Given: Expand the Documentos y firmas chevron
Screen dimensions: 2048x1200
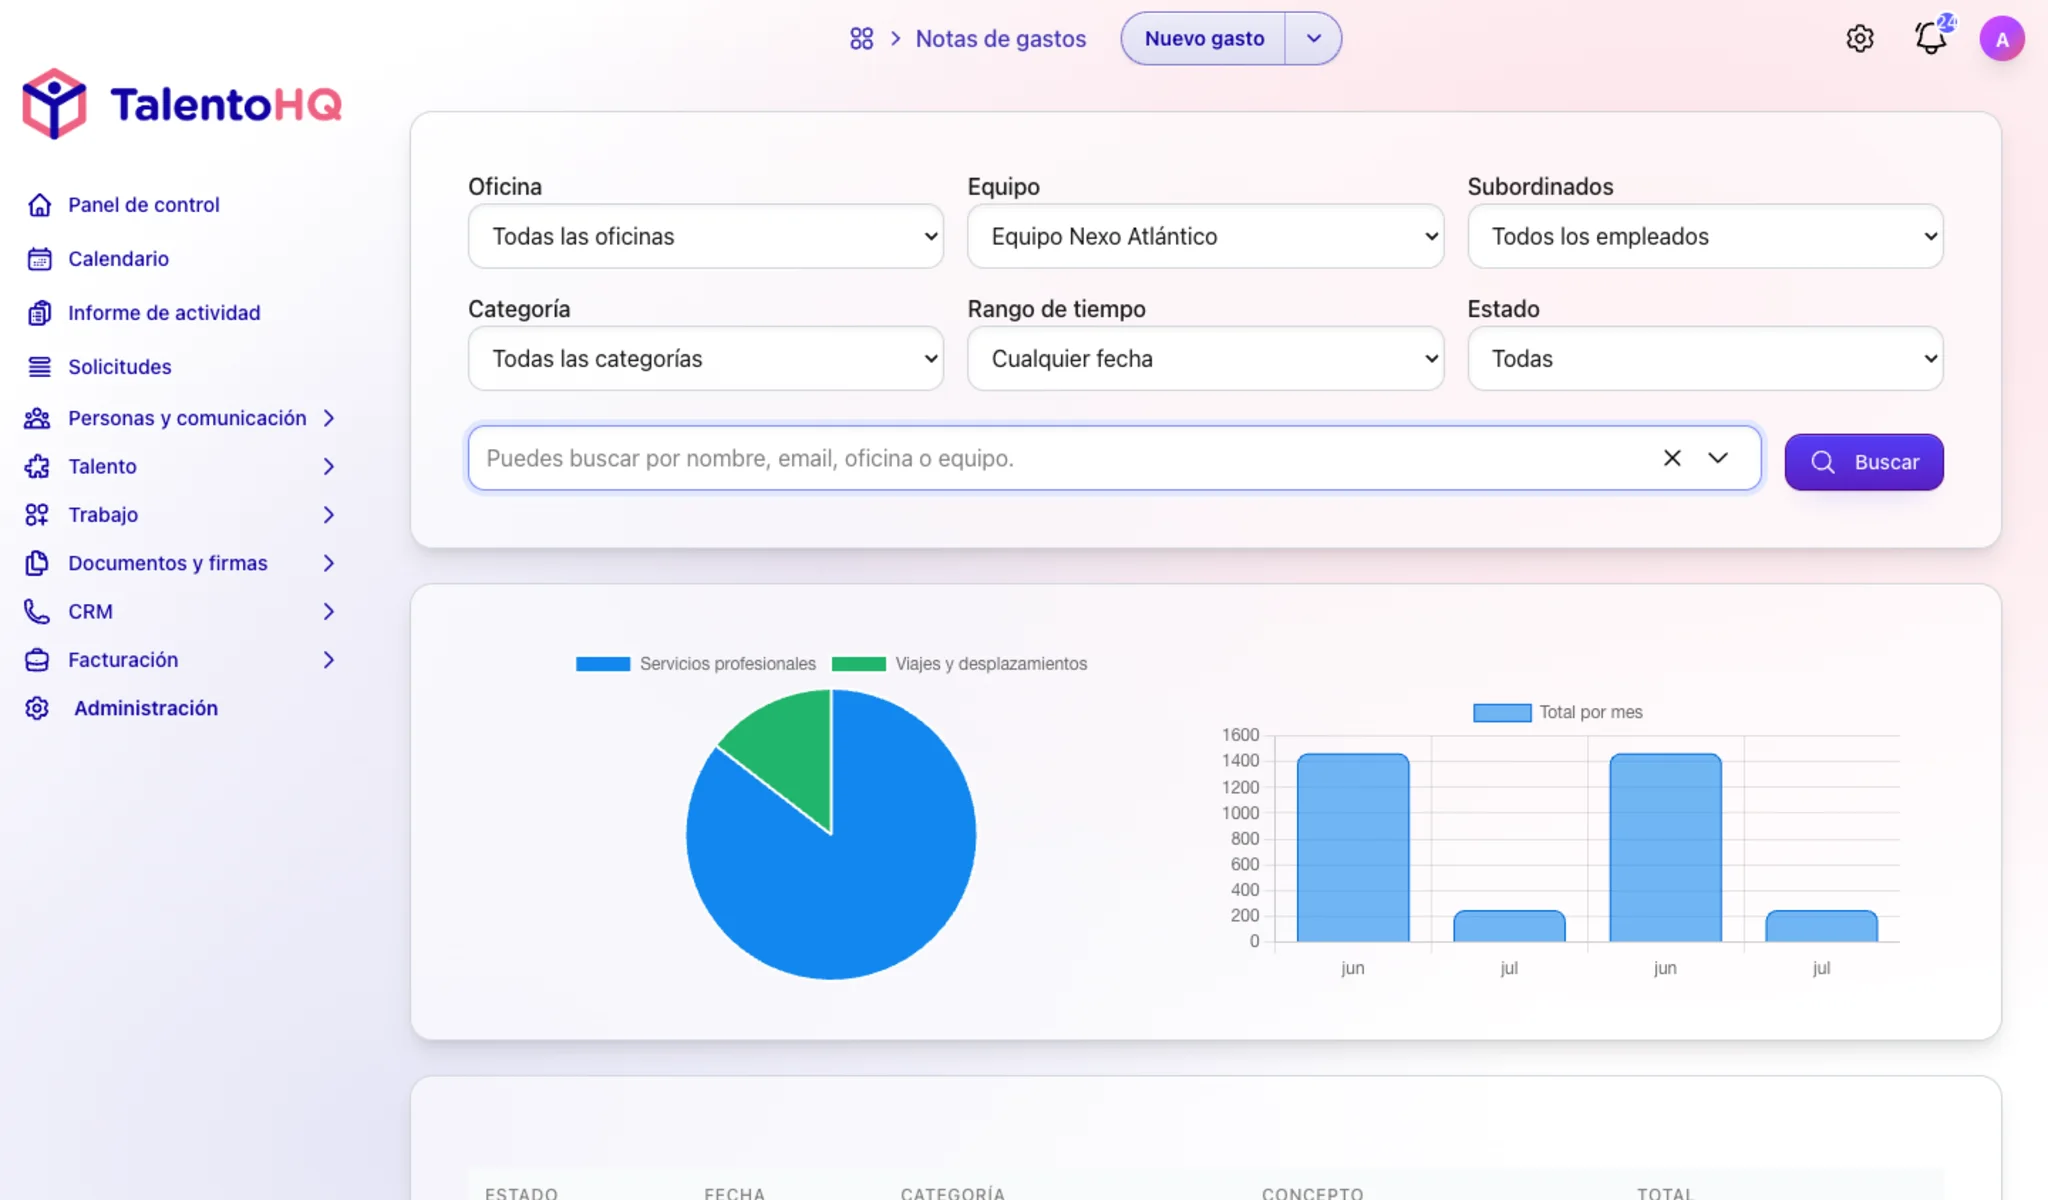Looking at the screenshot, I should tap(328, 563).
